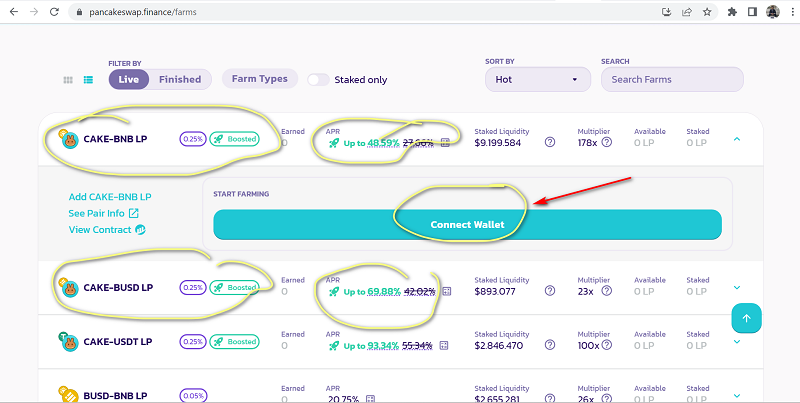
Task: Open the browser extensions puzzle icon
Action: tap(732, 12)
